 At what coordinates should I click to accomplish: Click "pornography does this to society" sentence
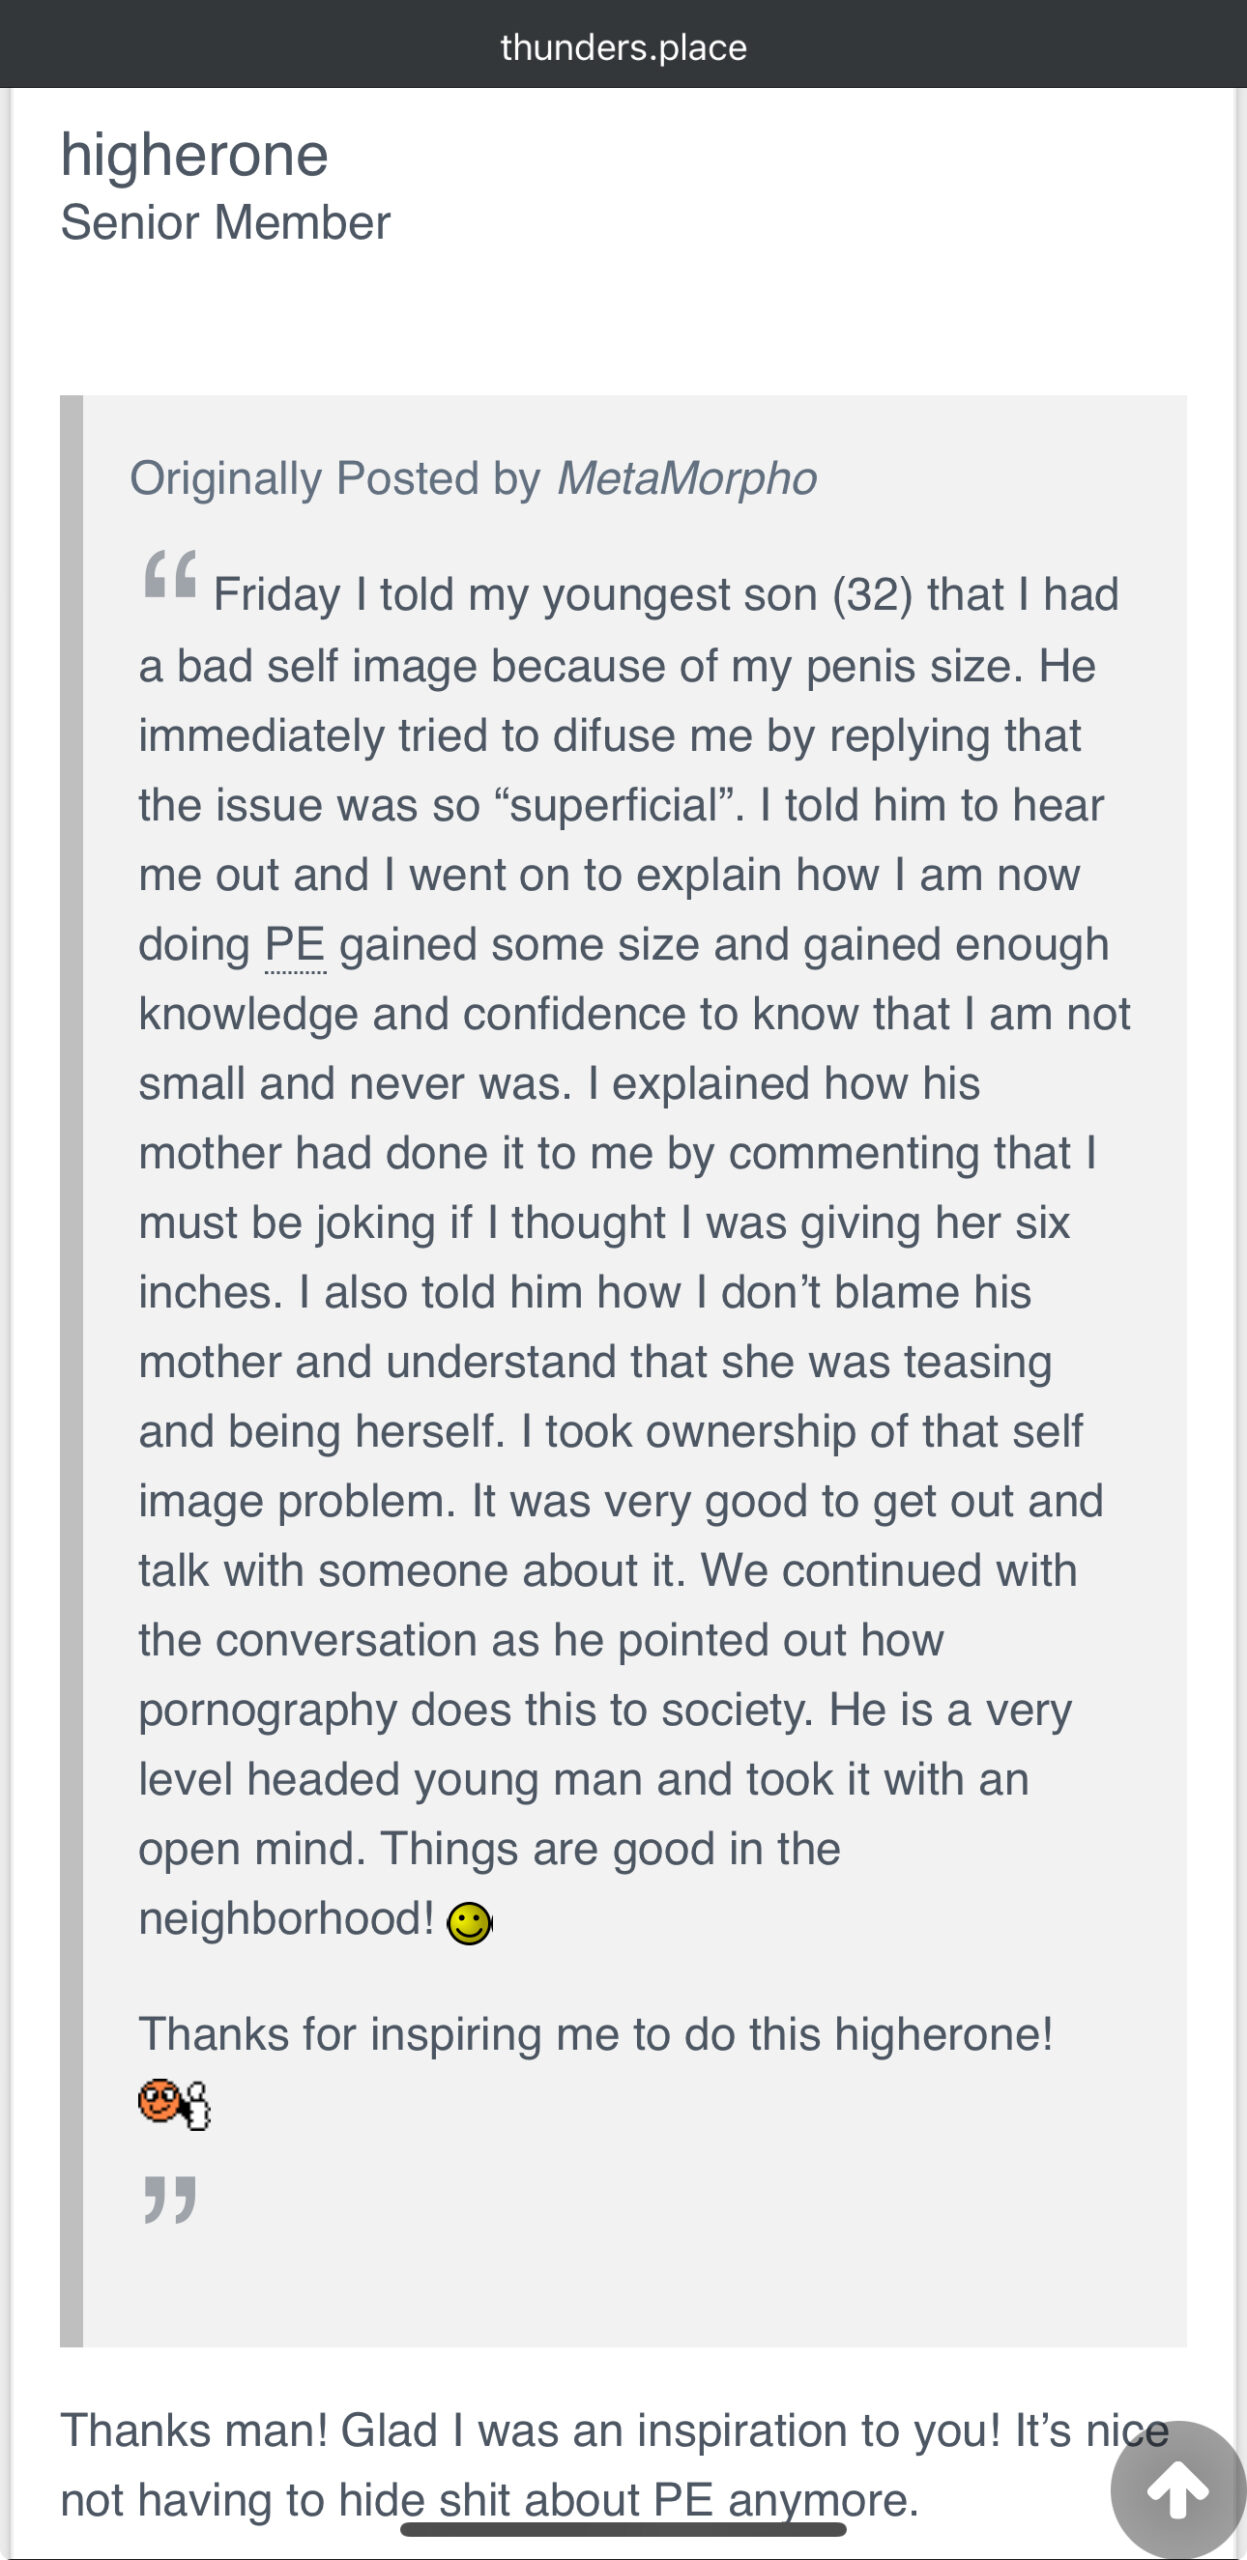click(x=476, y=1710)
